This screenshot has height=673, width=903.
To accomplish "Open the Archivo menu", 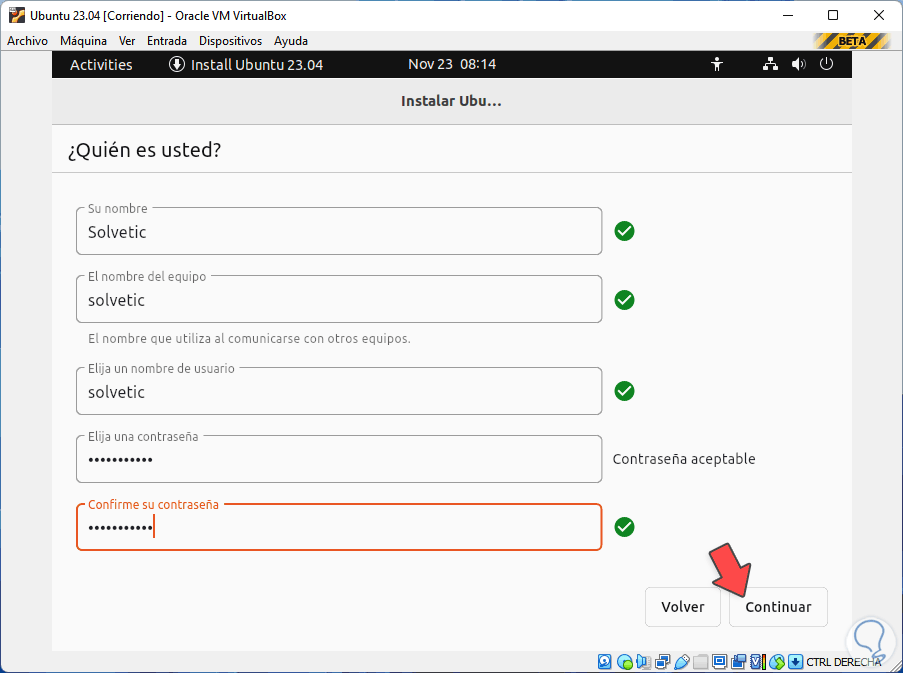I will [28, 41].
